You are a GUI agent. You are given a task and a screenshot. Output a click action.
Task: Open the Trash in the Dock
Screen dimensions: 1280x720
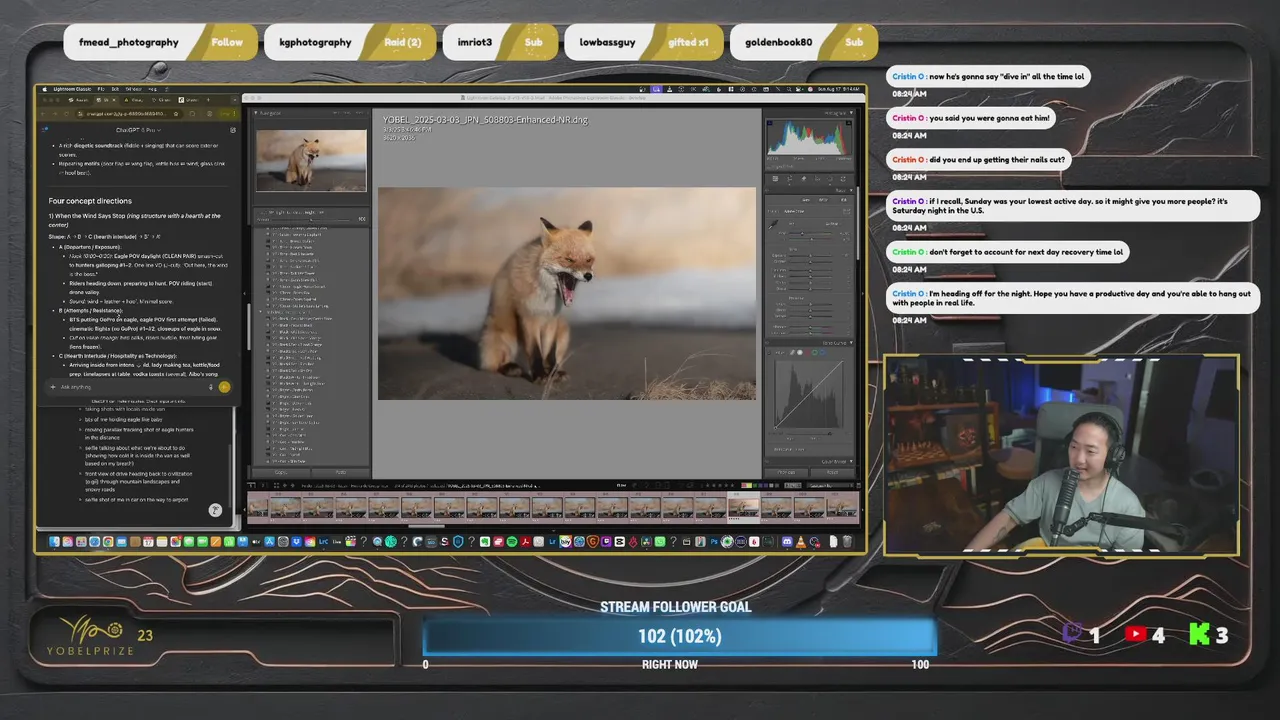click(847, 541)
